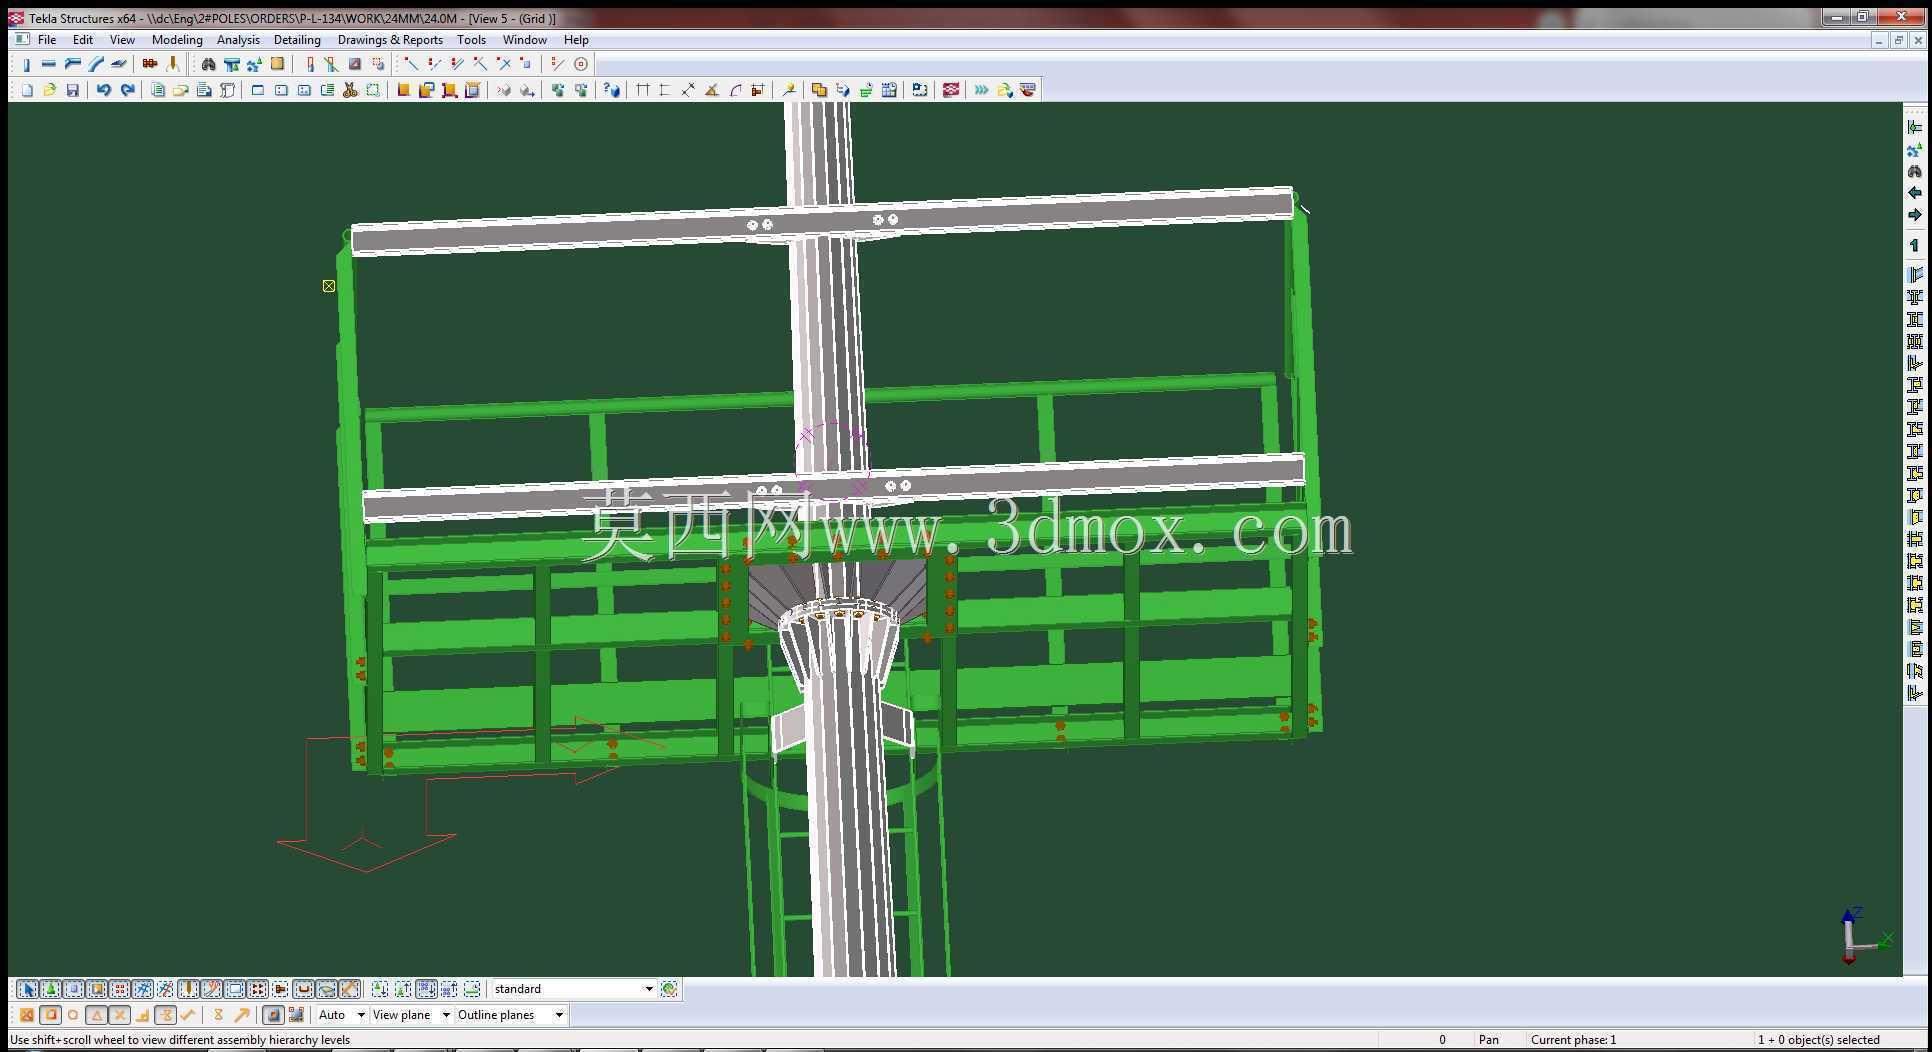The width and height of the screenshot is (1932, 1052).
Task: Open the Analysis menu
Action: point(238,40)
